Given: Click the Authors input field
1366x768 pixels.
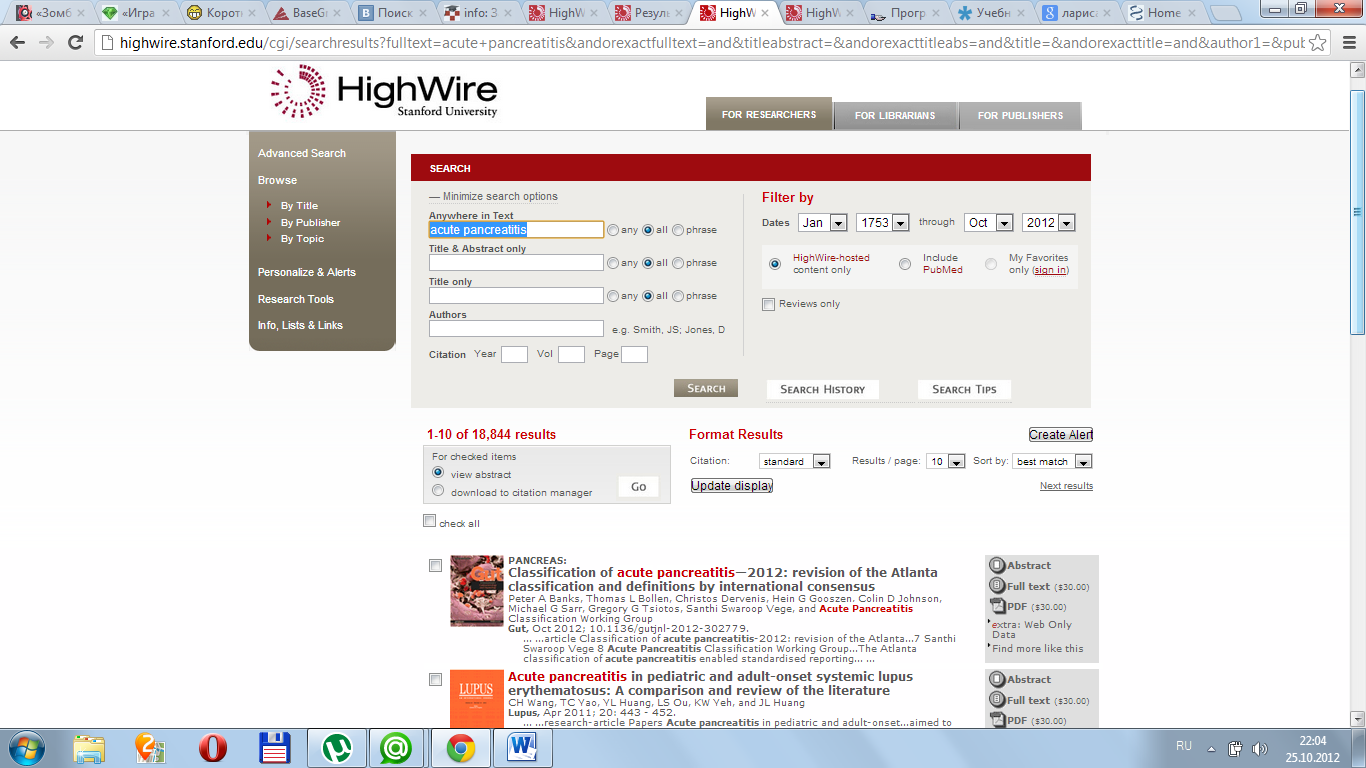Looking at the screenshot, I should tap(516, 329).
